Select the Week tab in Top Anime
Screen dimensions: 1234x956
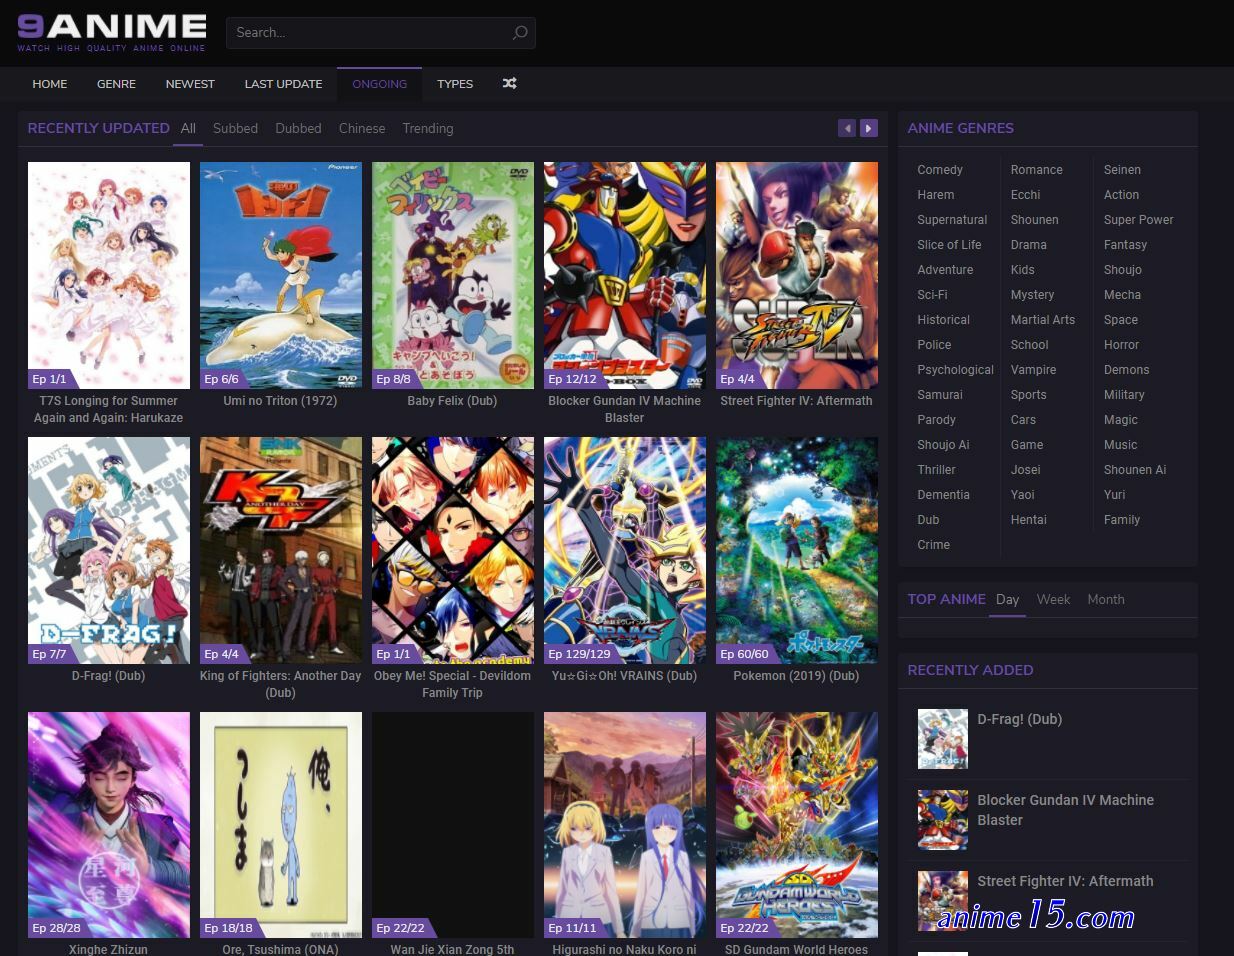[1053, 599]
